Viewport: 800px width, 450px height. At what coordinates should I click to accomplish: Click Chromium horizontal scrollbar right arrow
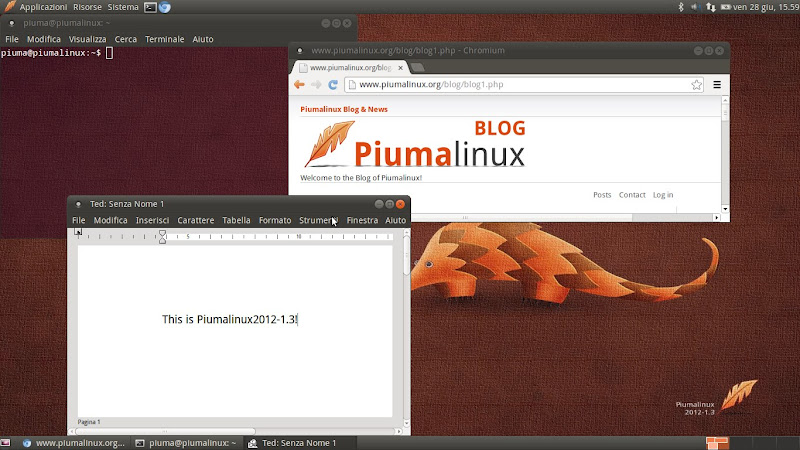[x=717, y=218]
